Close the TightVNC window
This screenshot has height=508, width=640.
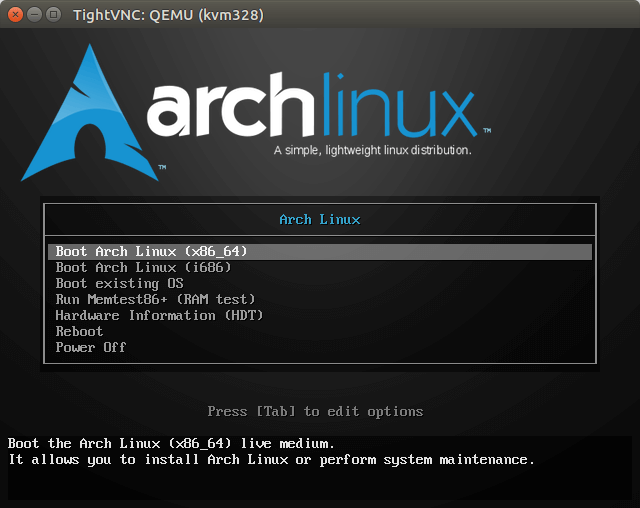click(14, 15)
